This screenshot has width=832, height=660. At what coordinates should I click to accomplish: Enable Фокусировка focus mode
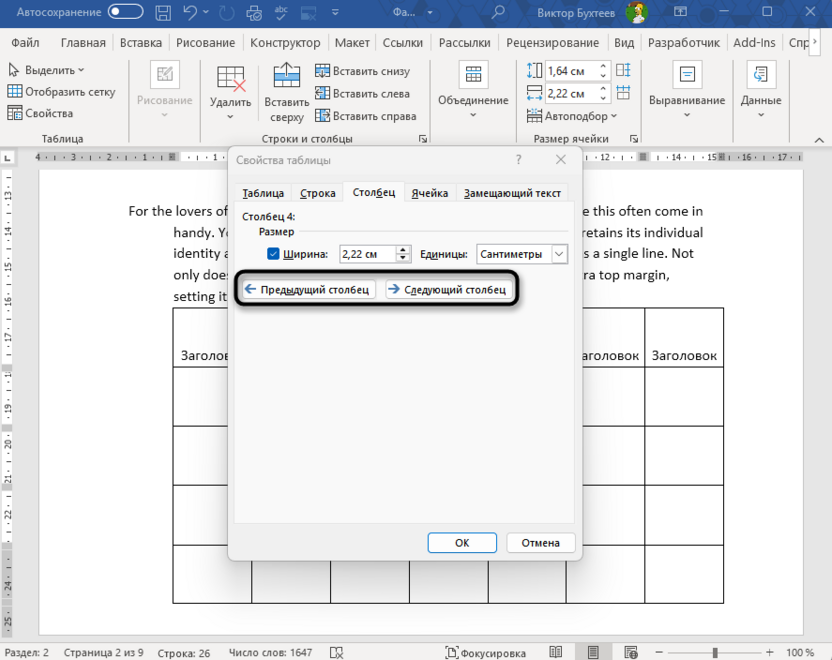tap(486, 653)
